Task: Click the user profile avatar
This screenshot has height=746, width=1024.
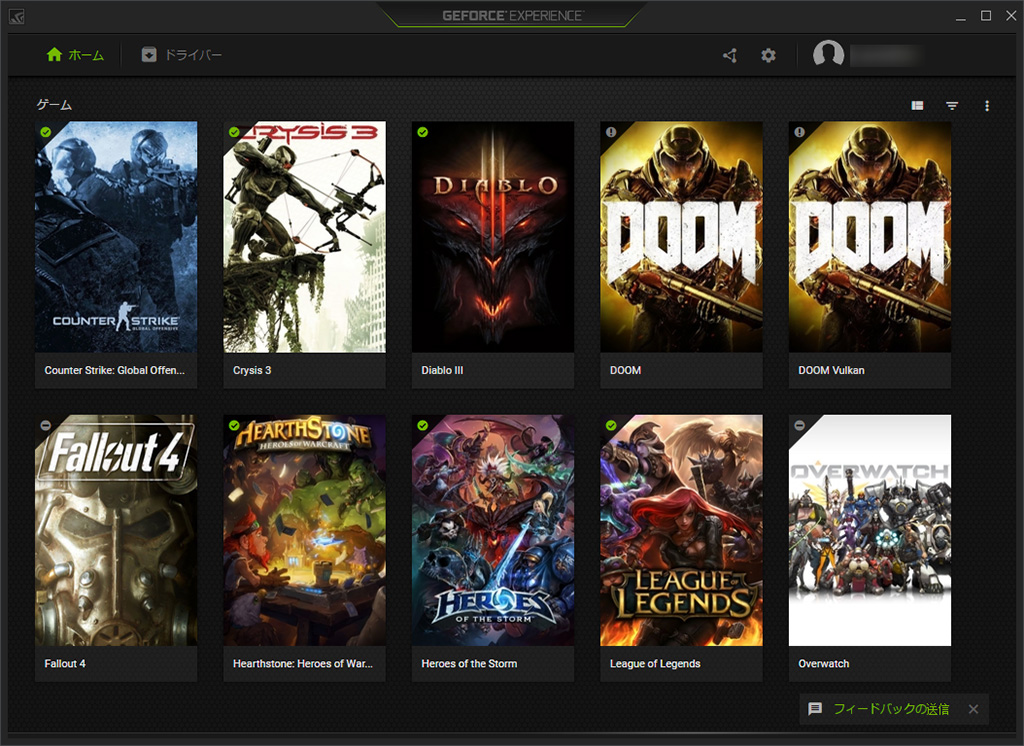Action: (828, 54)
